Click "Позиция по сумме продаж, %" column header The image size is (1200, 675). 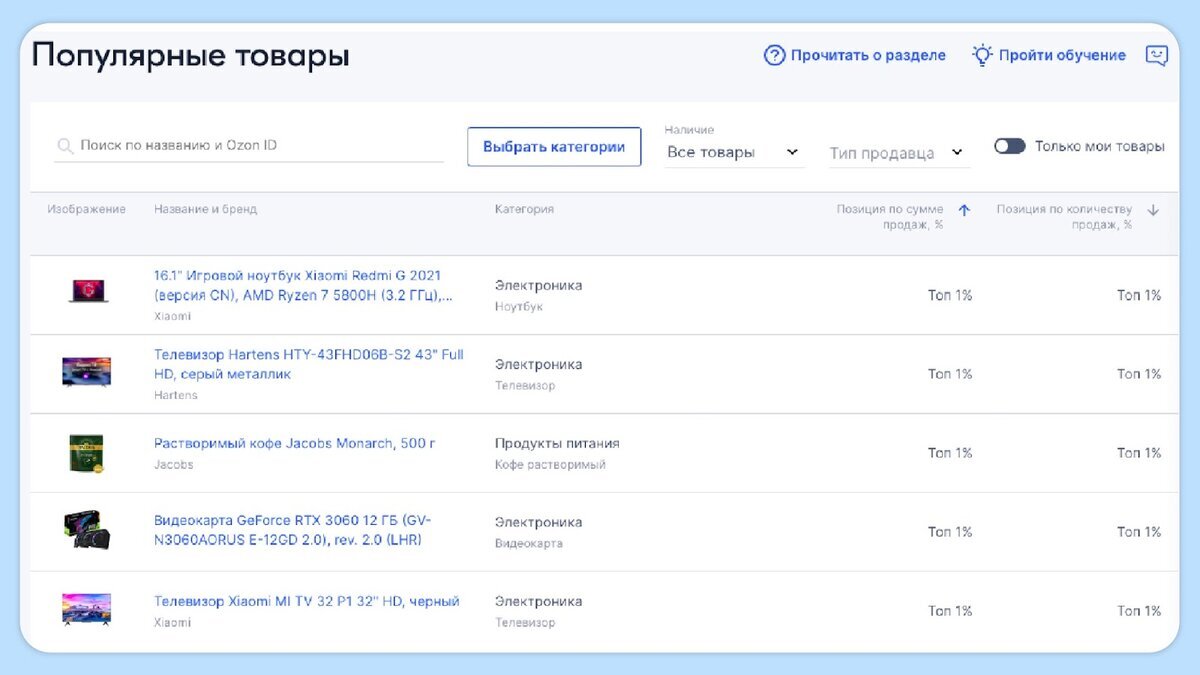pos(890,217)
